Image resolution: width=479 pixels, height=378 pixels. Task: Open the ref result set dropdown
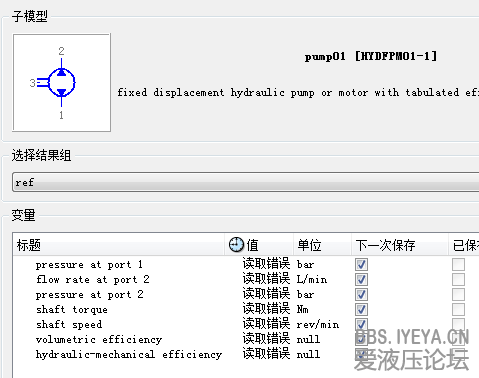pyautogui.click(x=246, y=182)
